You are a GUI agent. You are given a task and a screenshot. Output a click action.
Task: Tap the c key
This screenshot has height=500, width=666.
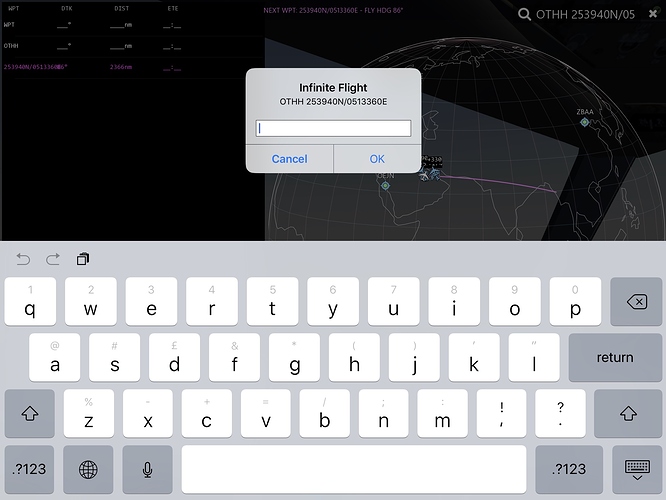207,413
